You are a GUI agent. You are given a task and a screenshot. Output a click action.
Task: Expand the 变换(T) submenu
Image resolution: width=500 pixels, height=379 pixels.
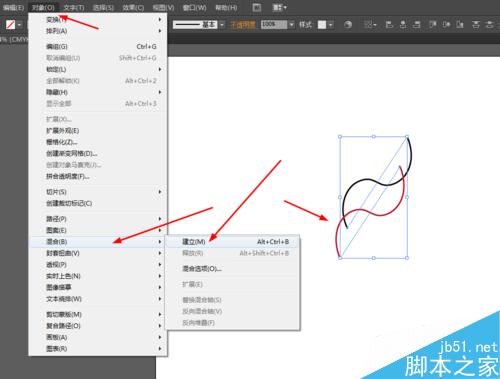(x=98, y=20)
